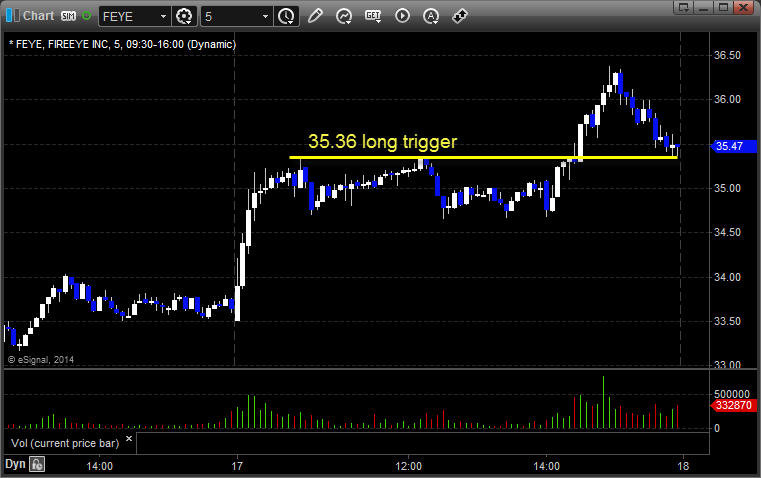Click the 36.50 price axis label
Viewport: 761px width, 478px height.
tap(727, 55)
